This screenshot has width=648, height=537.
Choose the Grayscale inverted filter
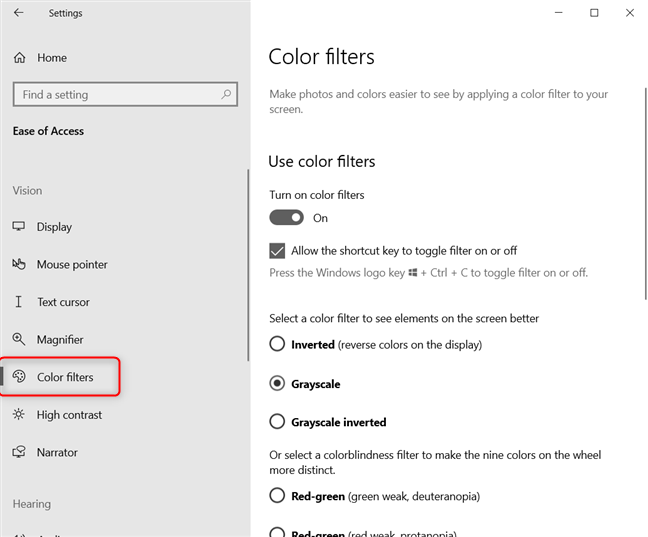(277, 422)
